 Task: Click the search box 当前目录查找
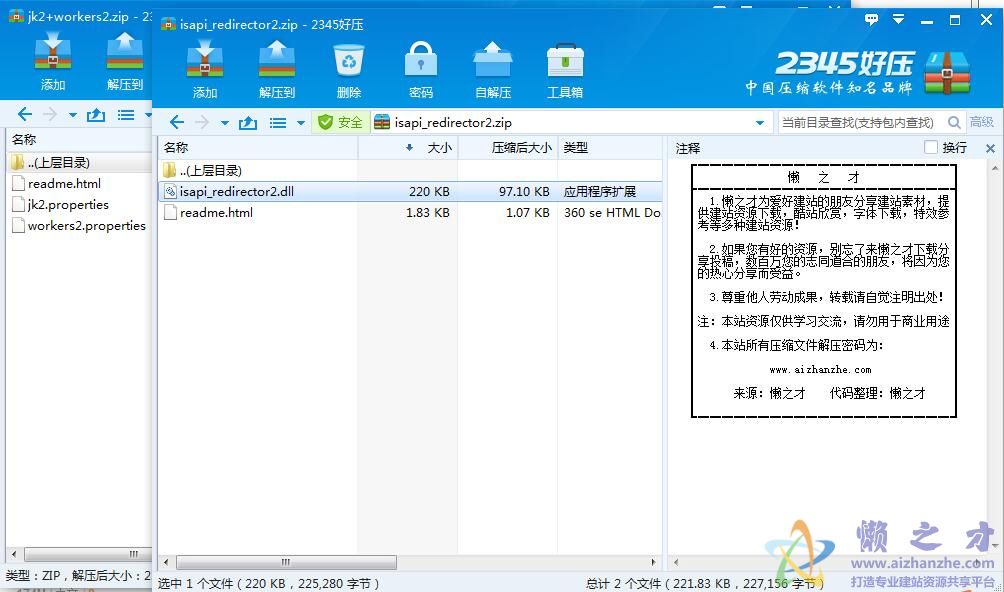click(857, 122)
